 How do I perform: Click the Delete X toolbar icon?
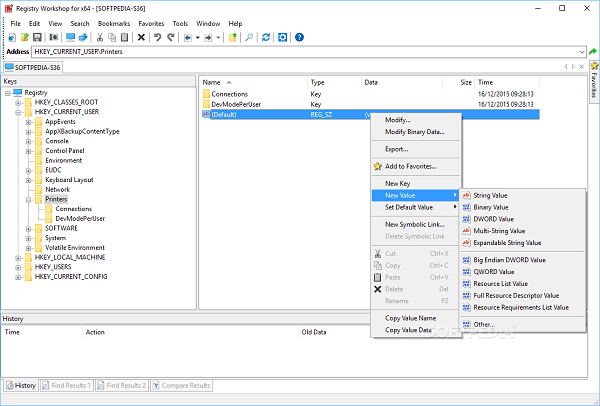[x=141, y=37]
